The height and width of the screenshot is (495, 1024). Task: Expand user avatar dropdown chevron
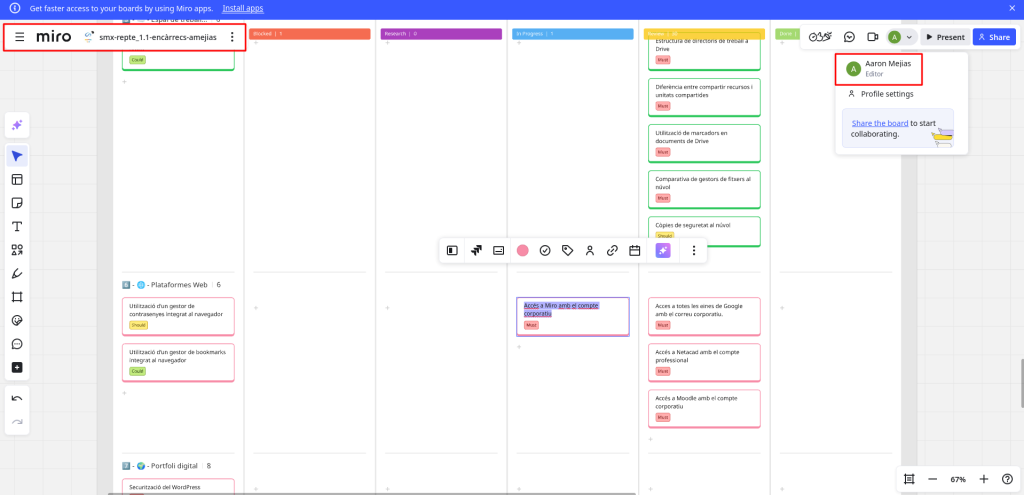(x=908, y=37)
